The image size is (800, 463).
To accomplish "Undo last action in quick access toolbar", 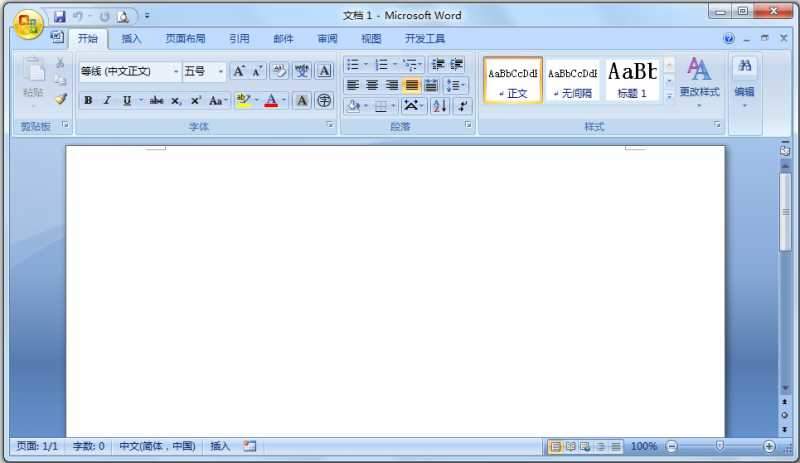I will tap(78, 16).
